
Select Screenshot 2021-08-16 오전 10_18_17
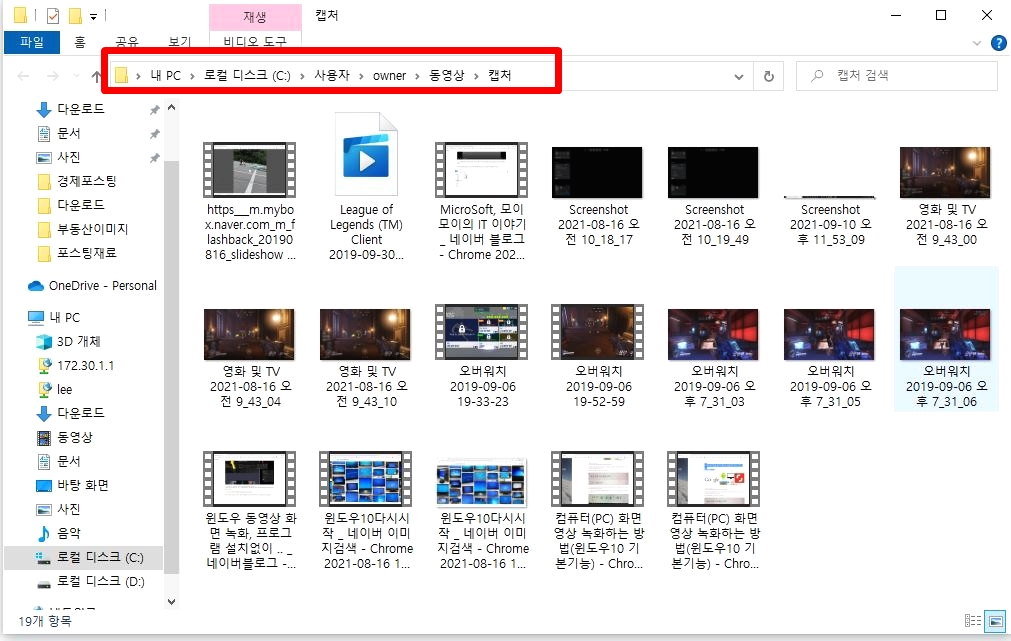point(598,195)
